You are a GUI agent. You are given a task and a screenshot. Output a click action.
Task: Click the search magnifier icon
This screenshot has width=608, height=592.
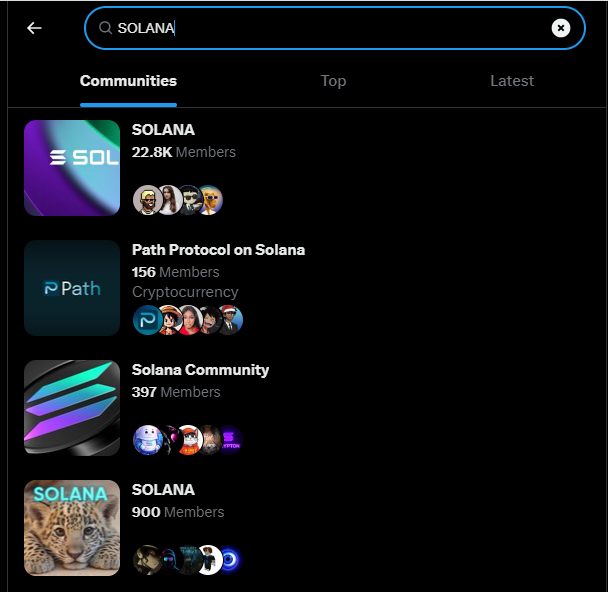tap(105, 28)
